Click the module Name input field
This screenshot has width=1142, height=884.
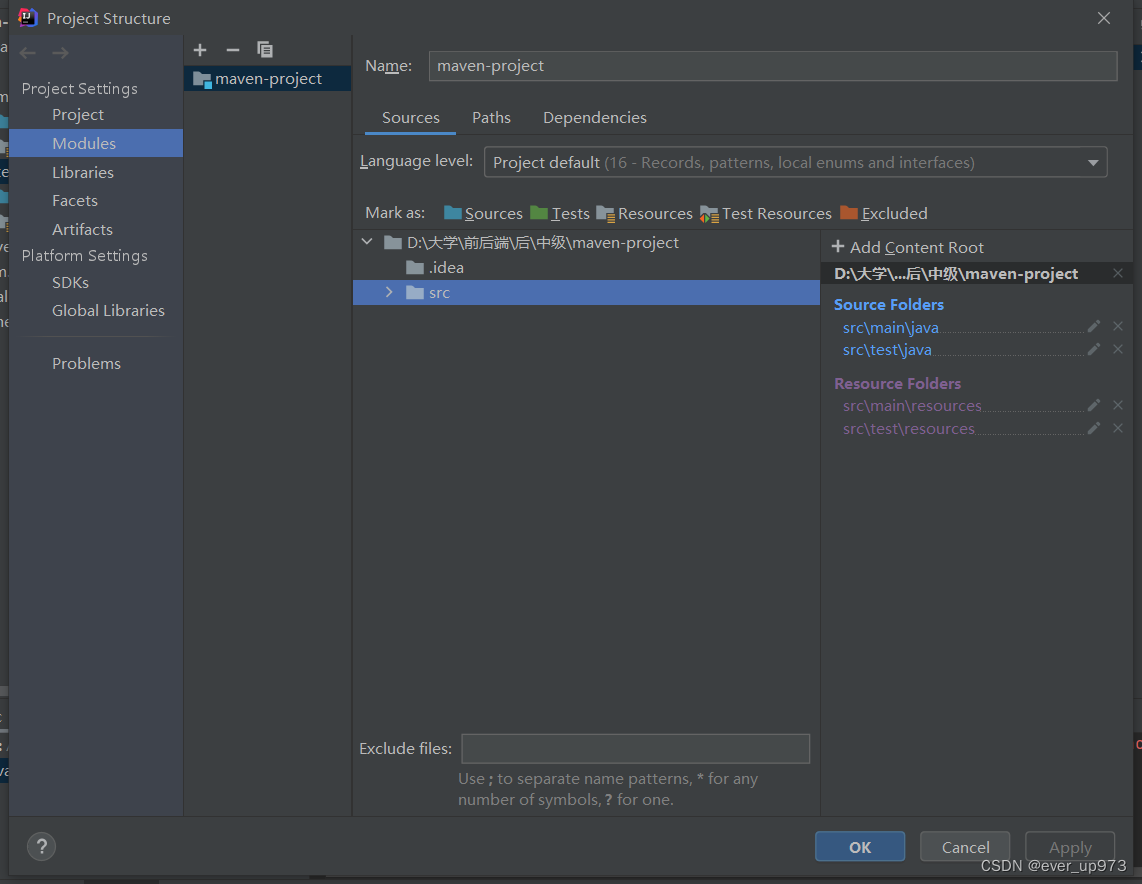click(x=773, y=66)
